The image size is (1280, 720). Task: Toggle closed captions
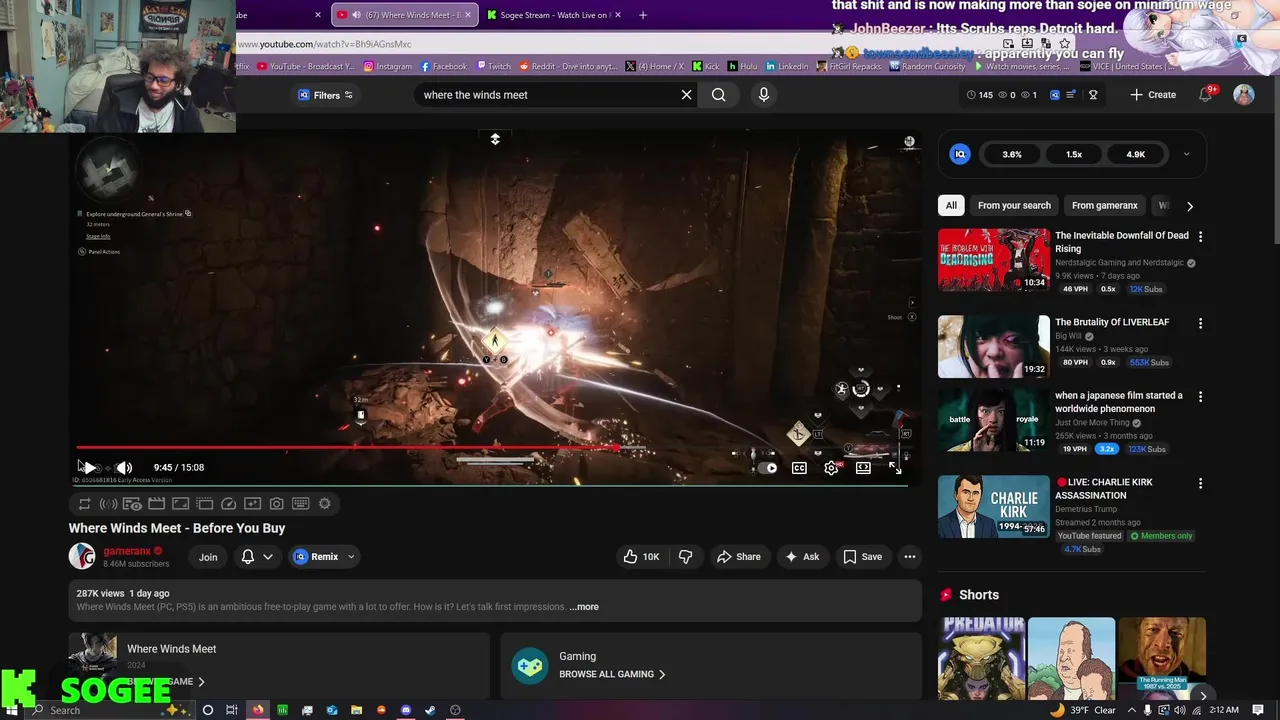coord(799,468)
